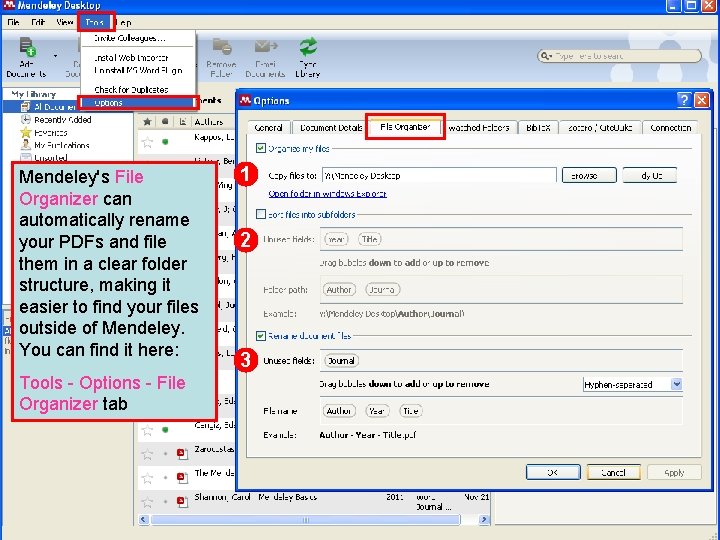Toggle Rename document files checkbox
Viewport: 720px width, 540px height.
[261, 336]
